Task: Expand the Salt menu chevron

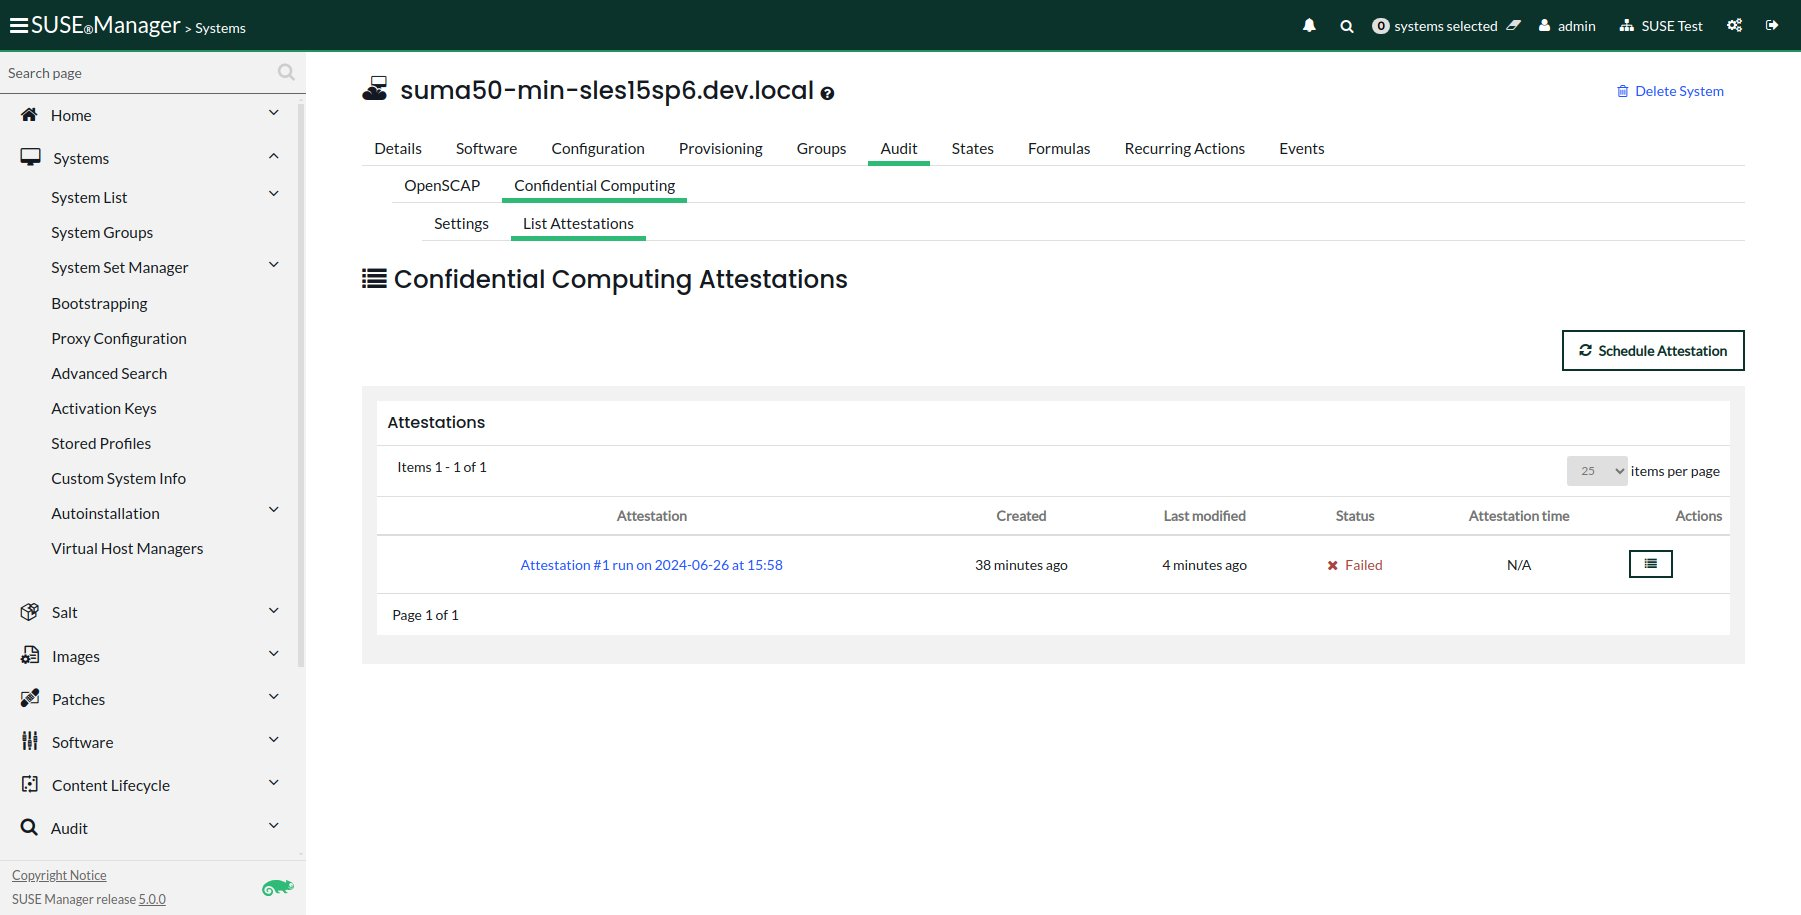Action: 274,611
